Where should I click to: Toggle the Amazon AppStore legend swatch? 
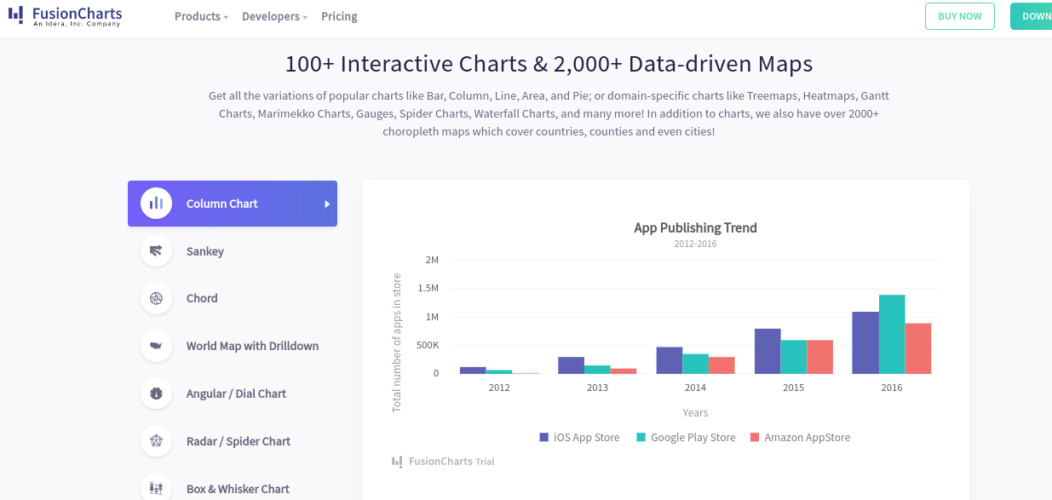coord(754,437)
